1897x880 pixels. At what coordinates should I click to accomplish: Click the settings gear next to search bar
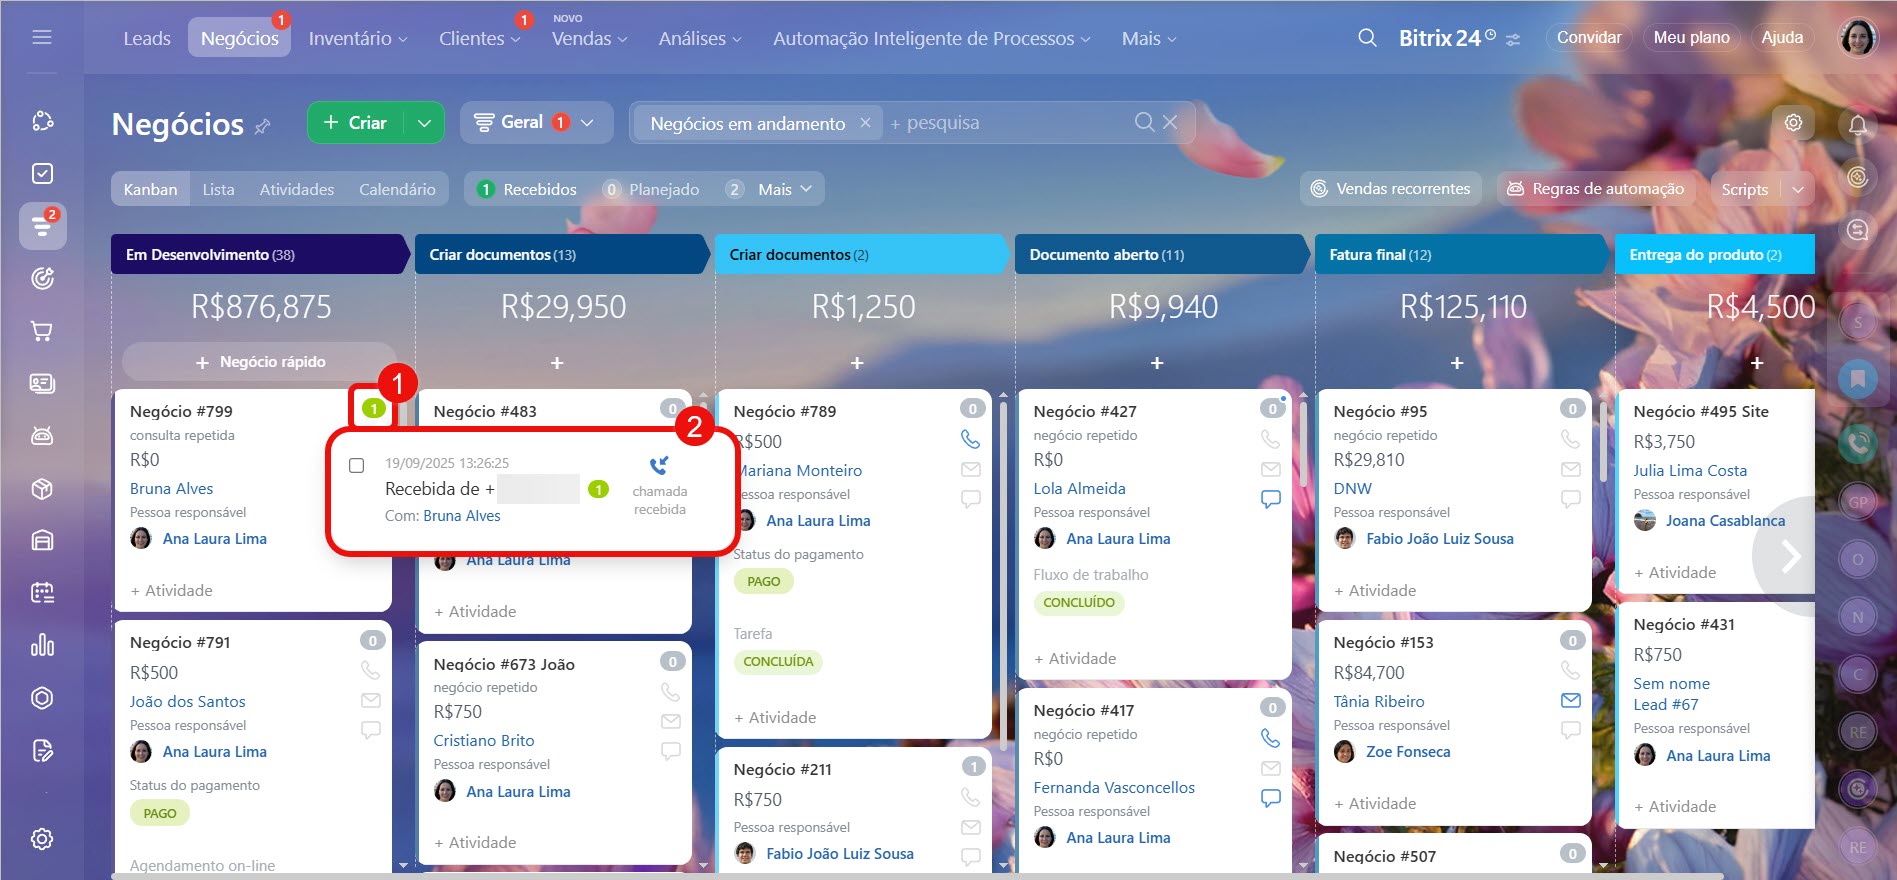pyautogui.click(x=1793, y=122)
